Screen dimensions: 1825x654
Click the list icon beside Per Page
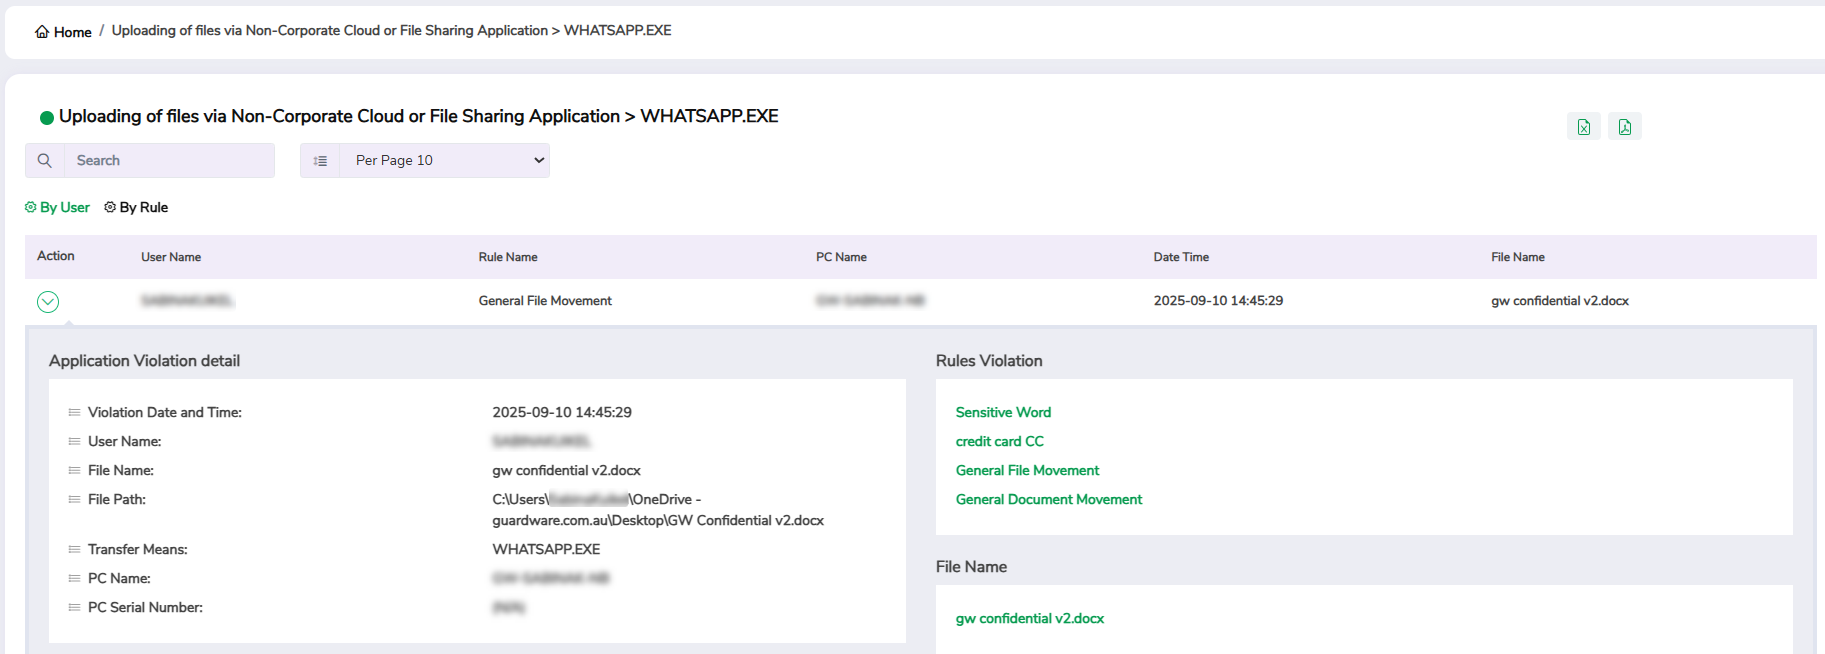[x=320, y=160]
